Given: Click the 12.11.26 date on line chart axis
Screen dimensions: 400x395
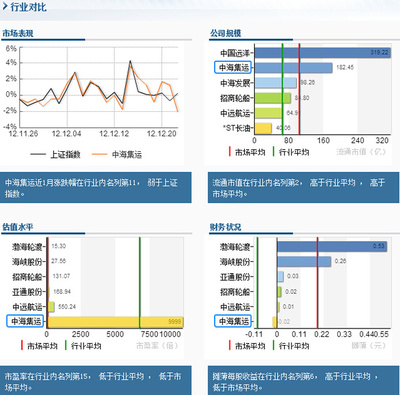Looking at the screenshot, I should tap(23, 134).
